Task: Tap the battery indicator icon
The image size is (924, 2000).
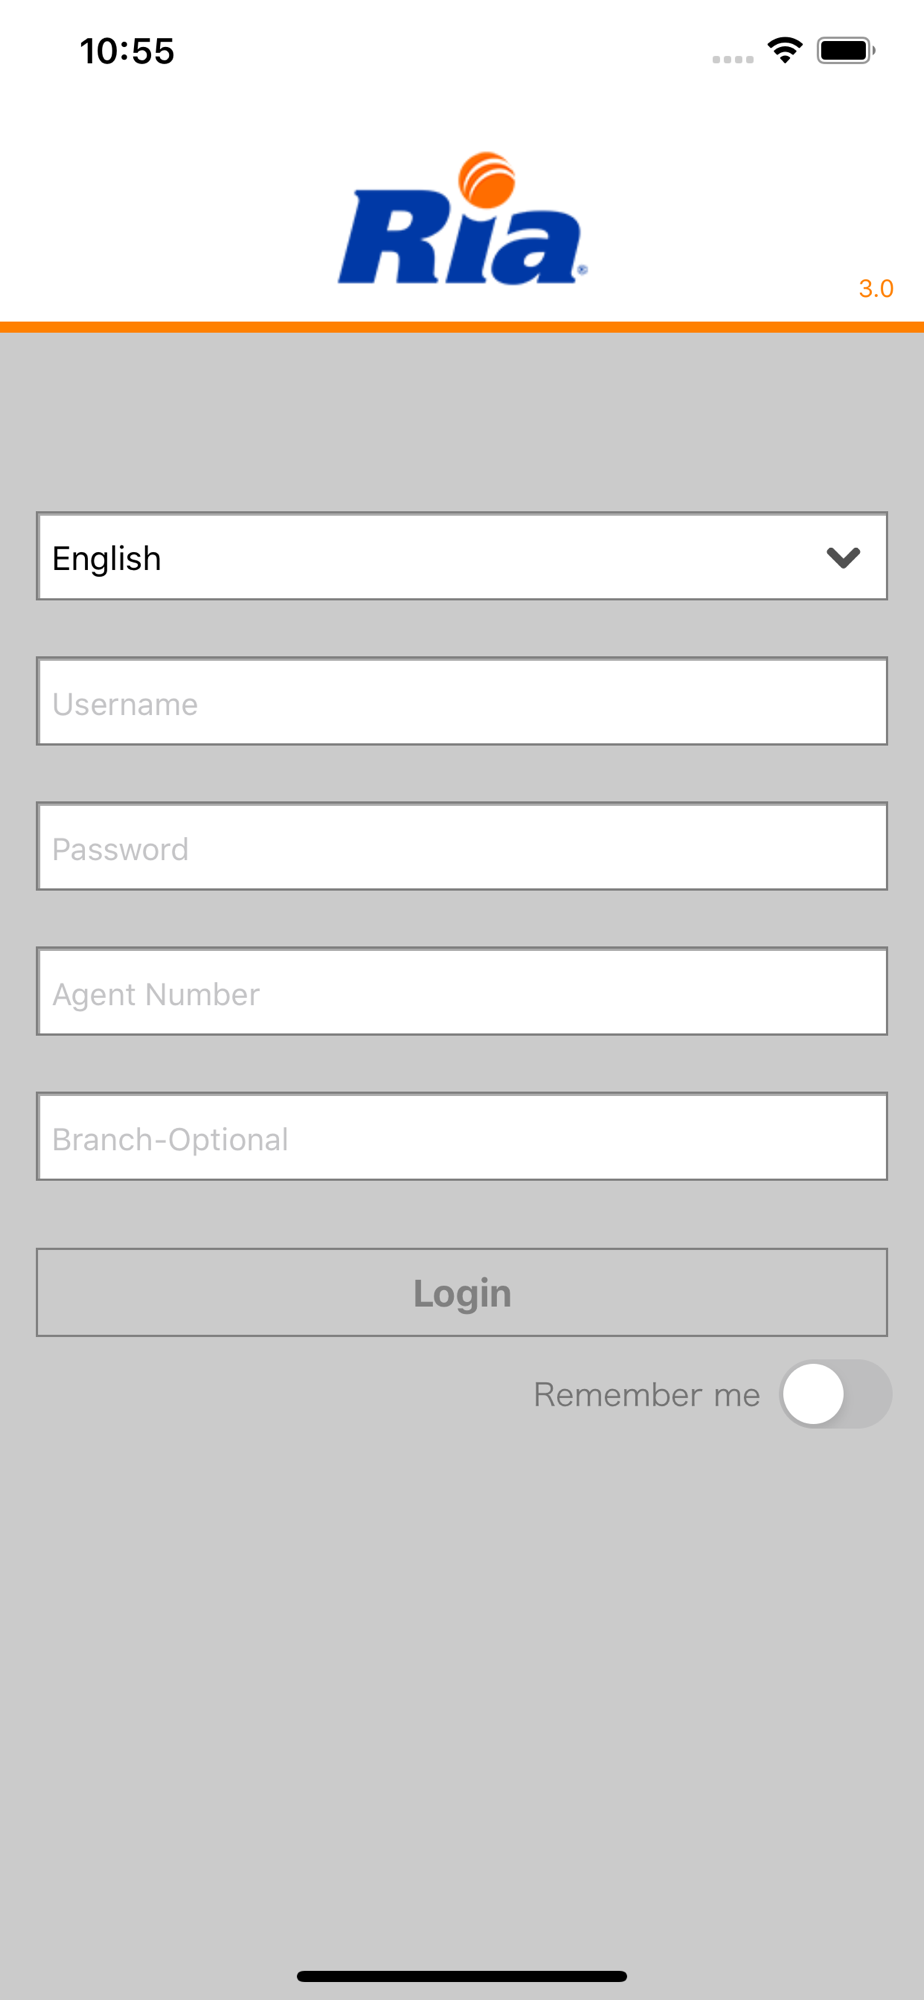Action: [846, 50]
